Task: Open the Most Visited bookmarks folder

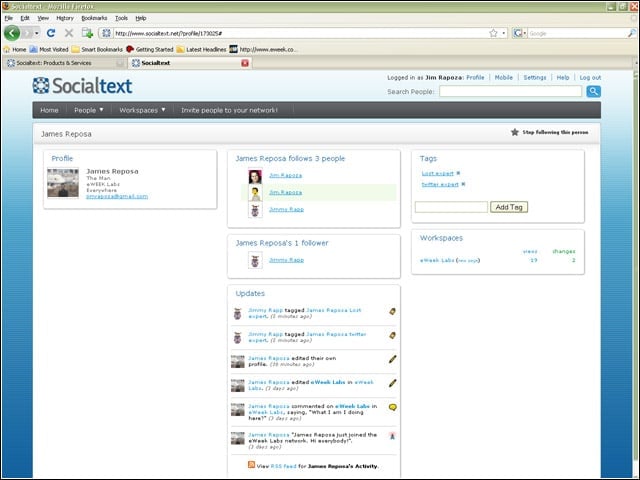Action: [x=49, y=49]
